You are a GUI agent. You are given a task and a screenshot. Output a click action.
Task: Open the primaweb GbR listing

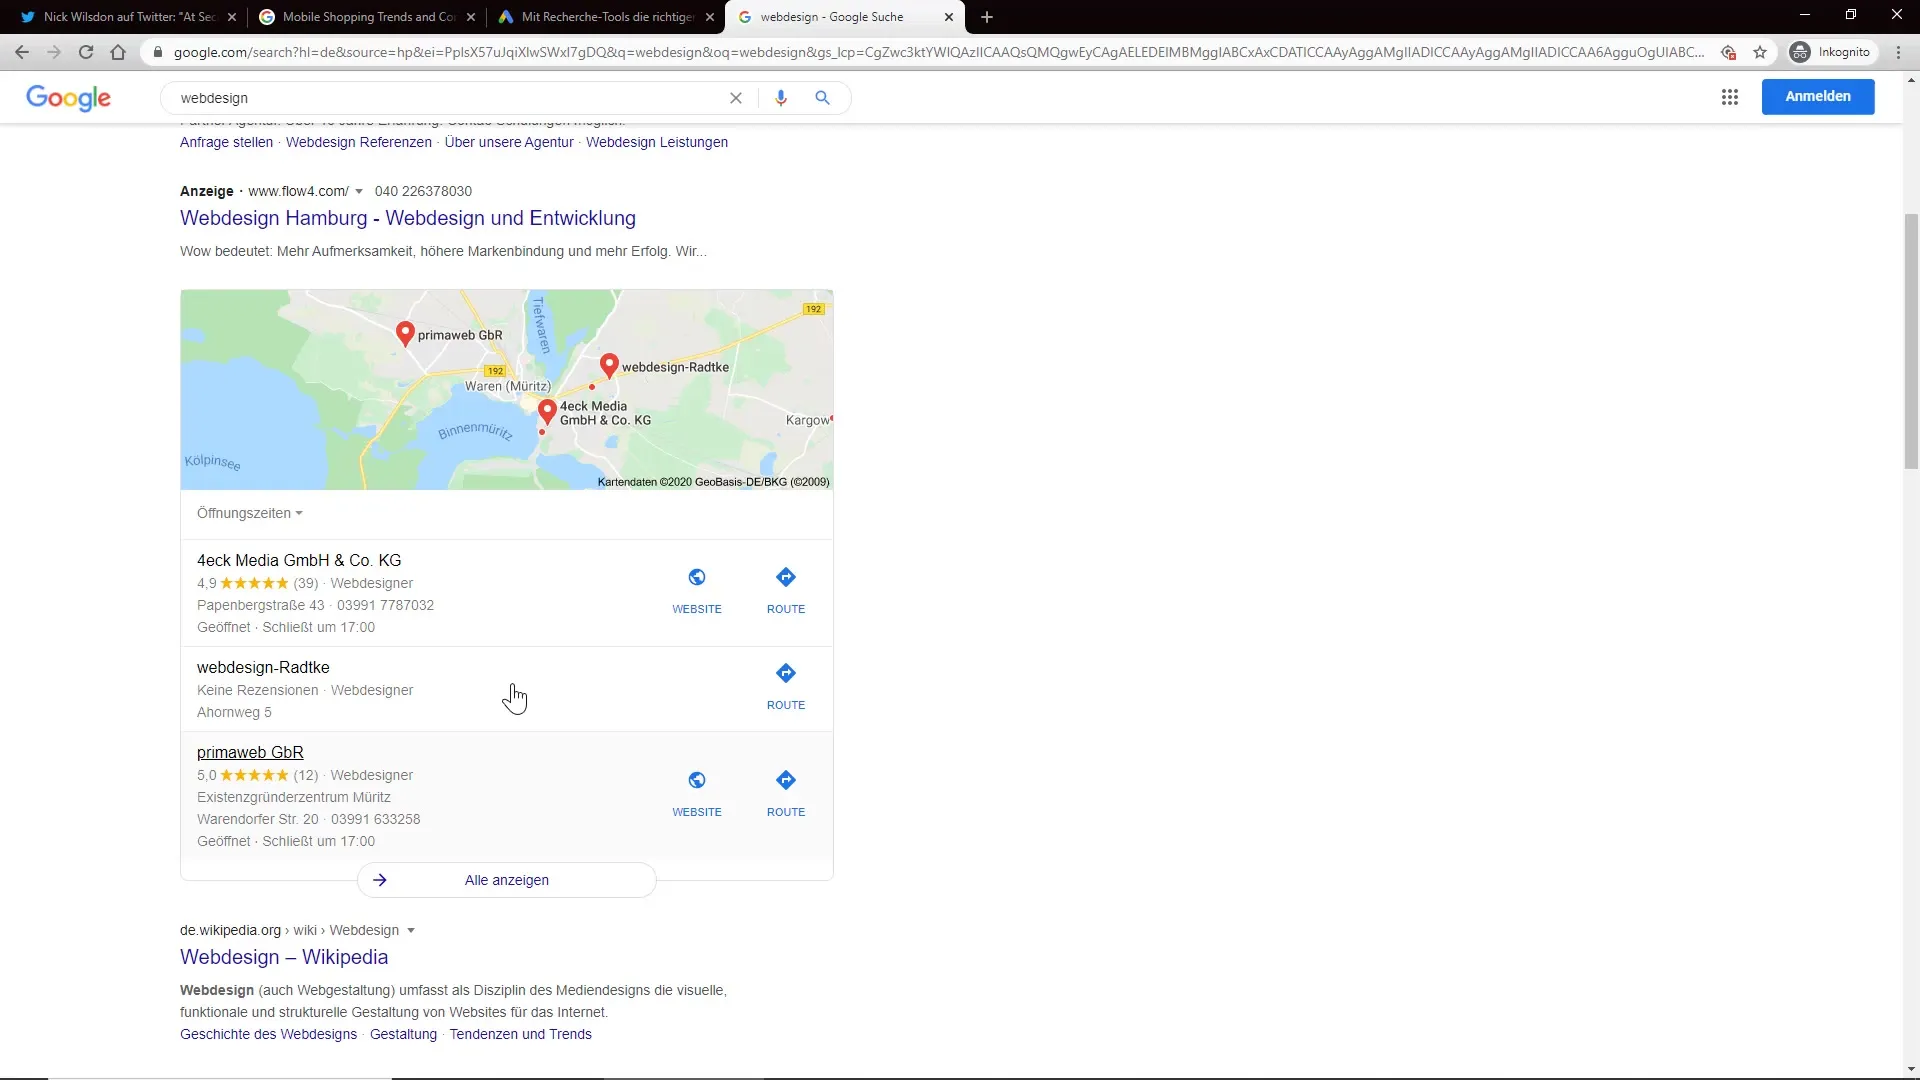250,752
